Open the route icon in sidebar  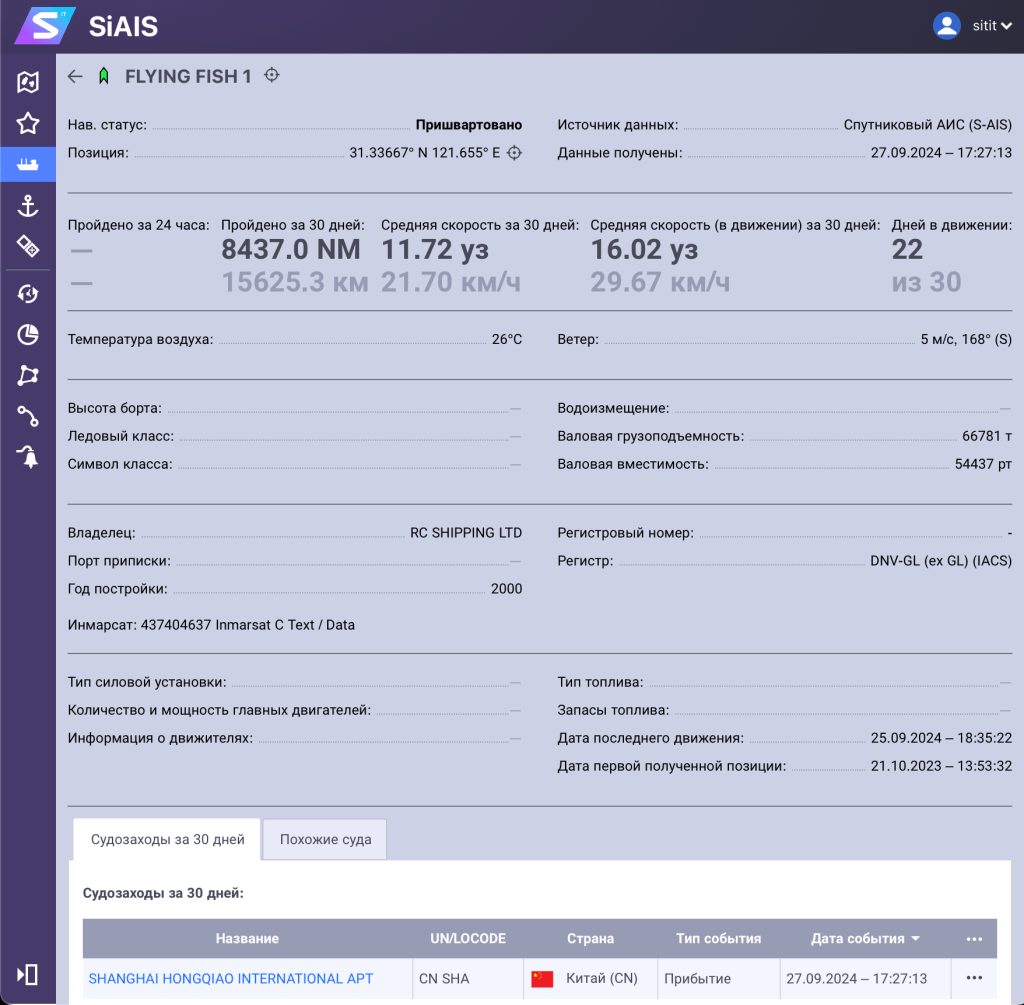tap(28, 416)
